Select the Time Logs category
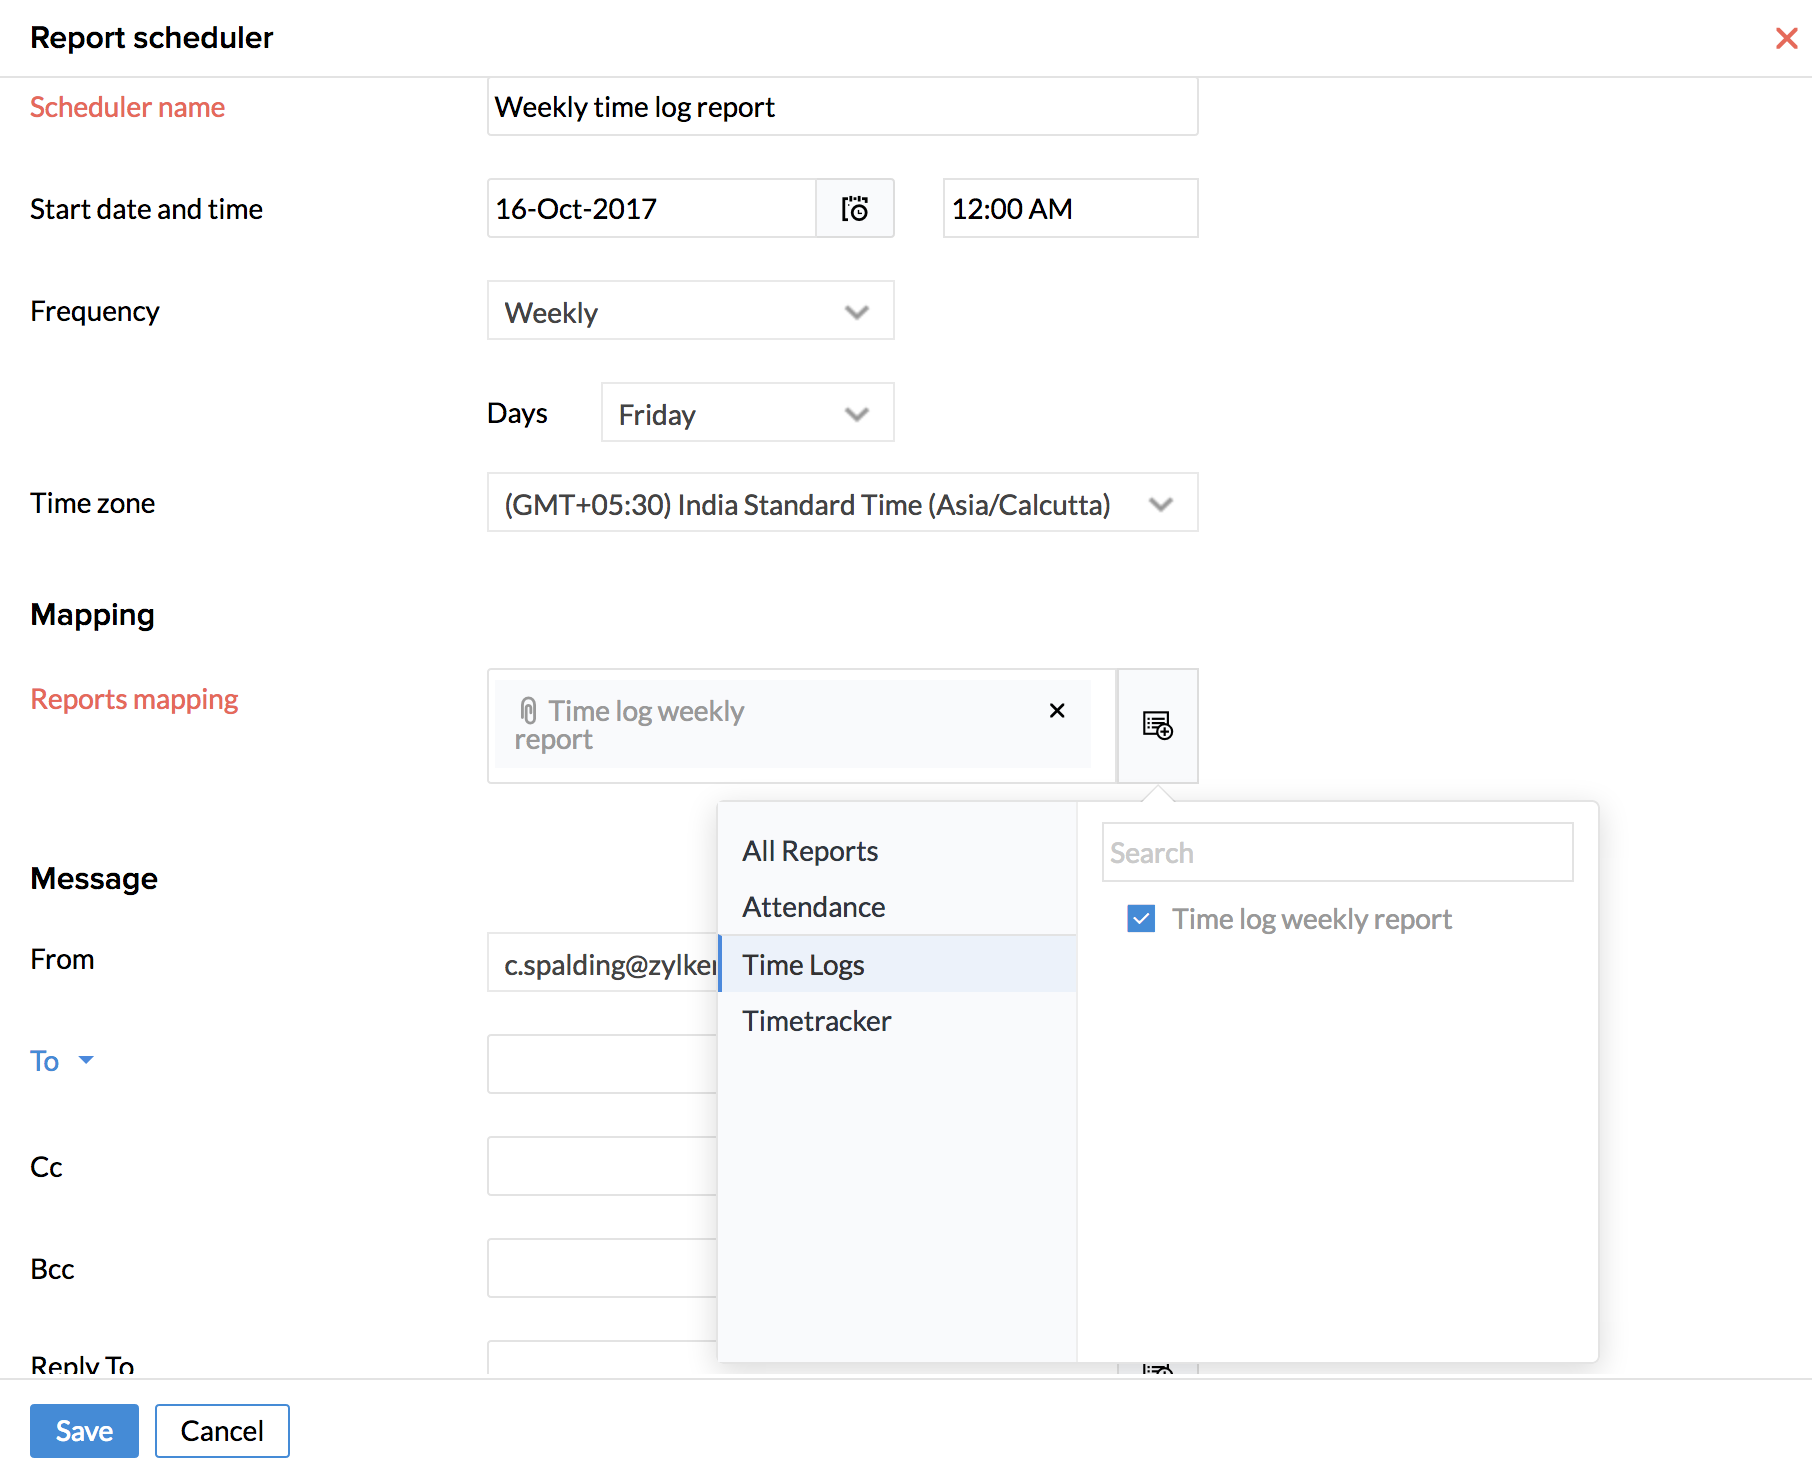The height and width of the screenshot is (1470, 1812). click(803, 965)
